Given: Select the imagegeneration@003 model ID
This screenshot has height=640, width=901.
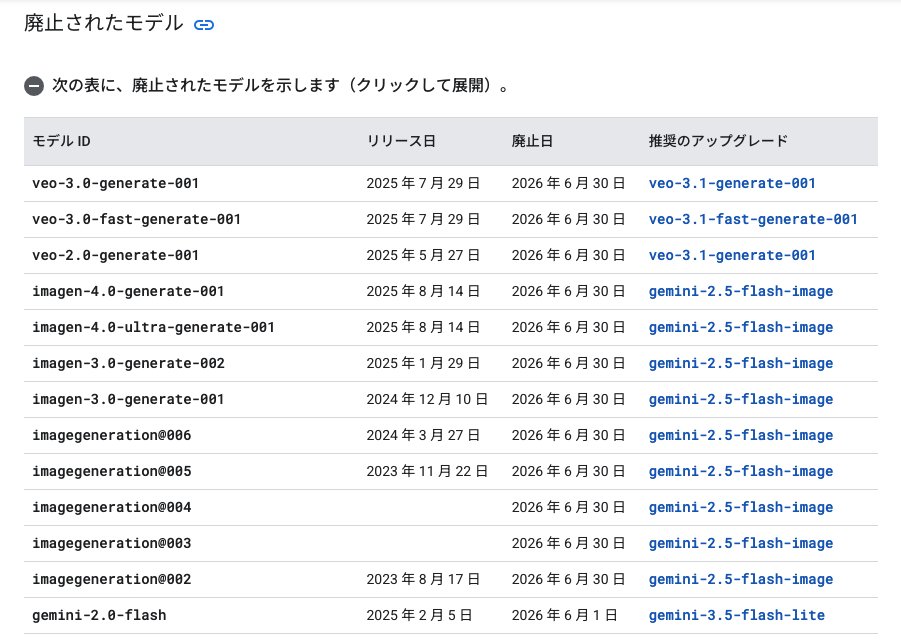Looking at the screenshot, I should coord(111,543).
